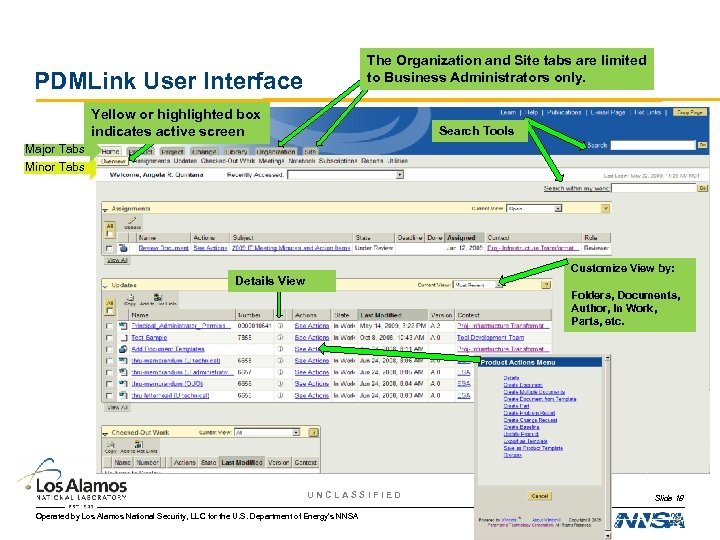Click the Copy icon in Updates toolbar

(130, 298)
